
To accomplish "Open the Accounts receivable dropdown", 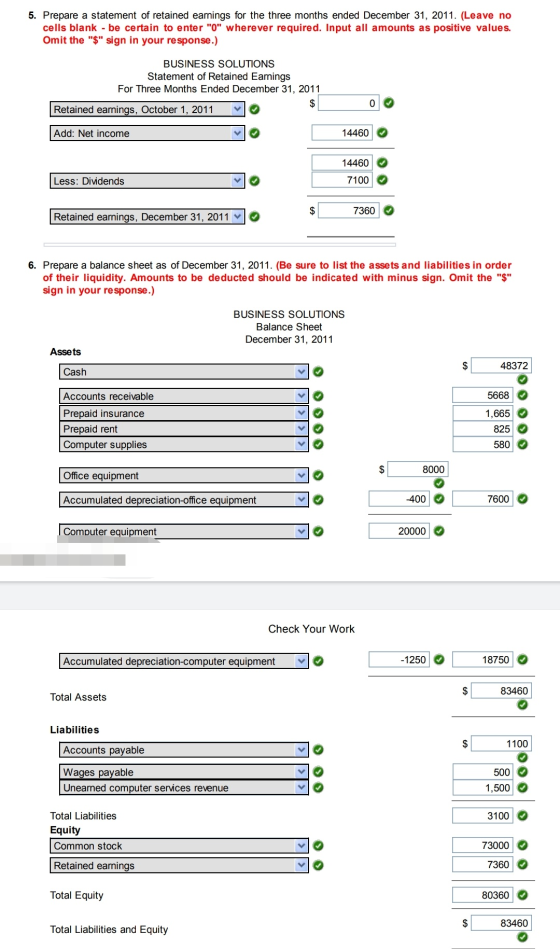I will [183, 396].
